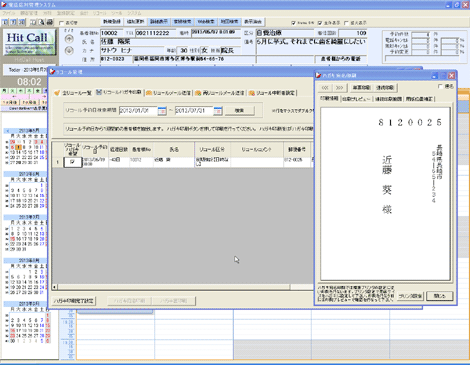Open calendar picker for recall end date

(218, 111)
